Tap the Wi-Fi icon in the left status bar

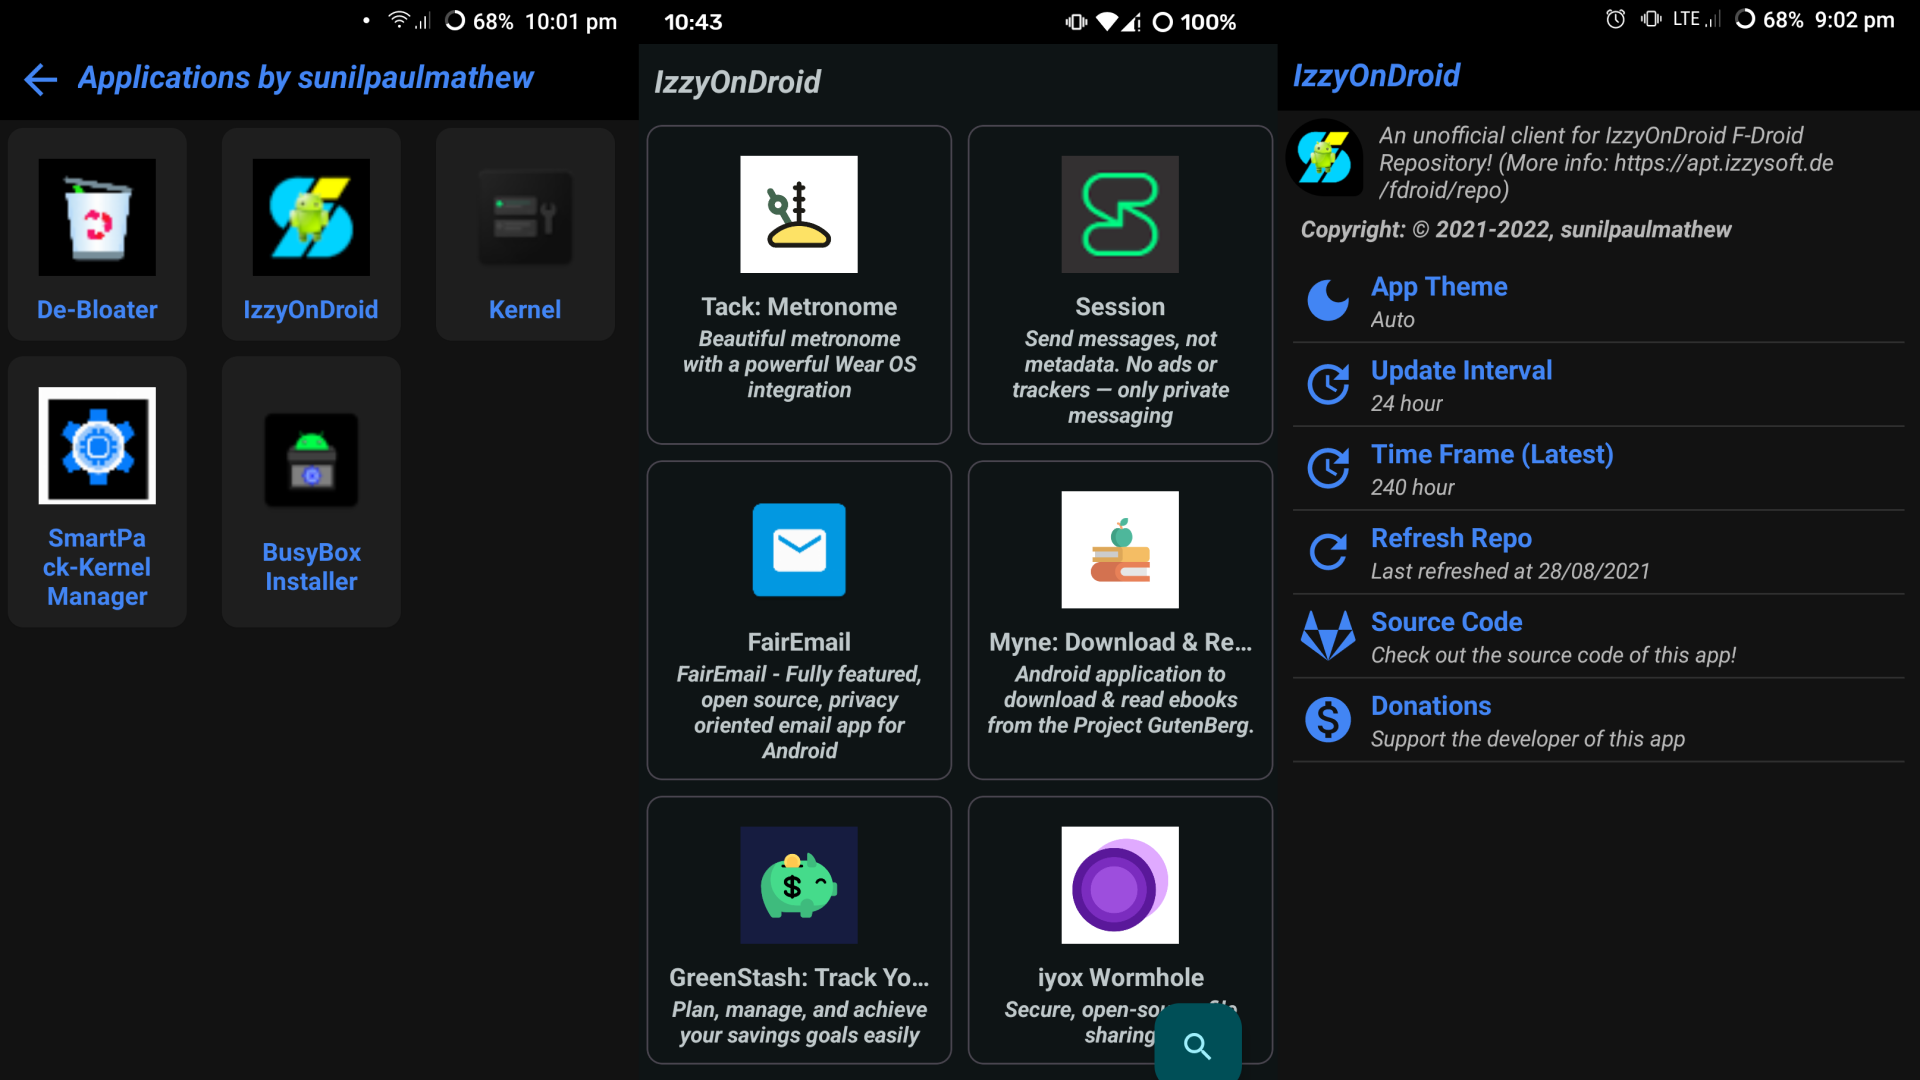click(x=399, y=20)
